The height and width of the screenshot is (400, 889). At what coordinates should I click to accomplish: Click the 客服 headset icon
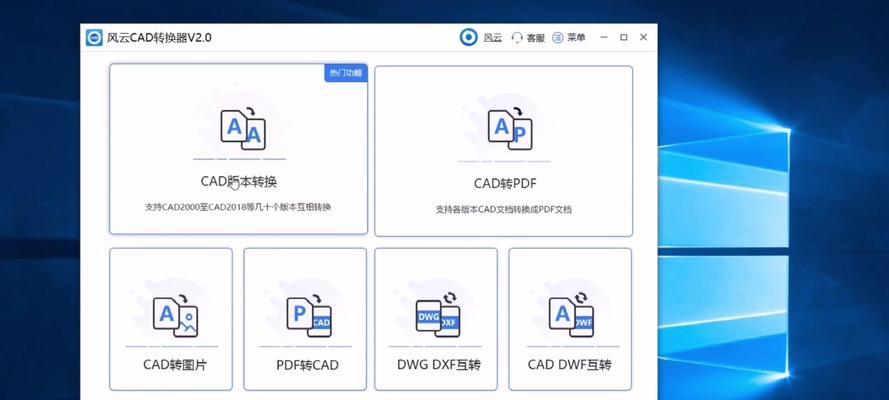click(x=517, y=37)
